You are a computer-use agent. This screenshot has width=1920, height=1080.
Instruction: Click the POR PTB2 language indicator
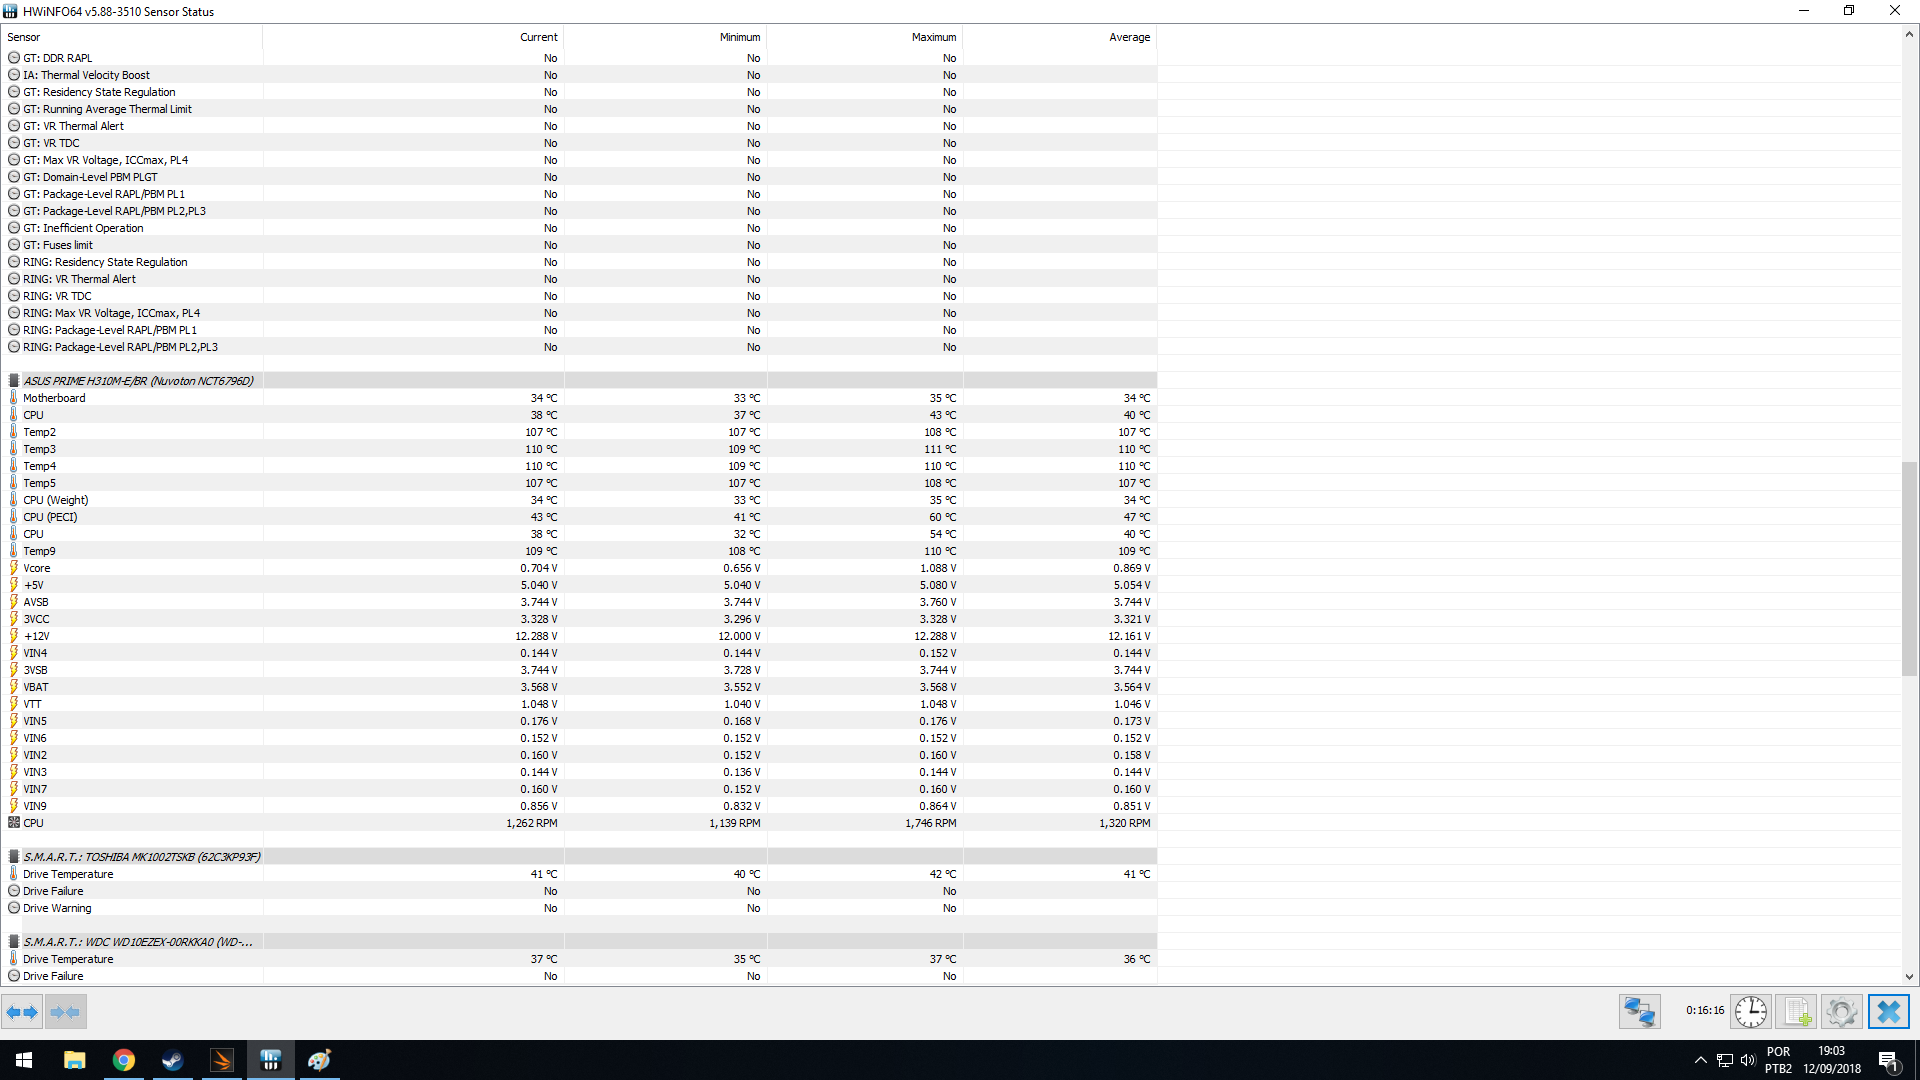[x=1778, y=1060]
